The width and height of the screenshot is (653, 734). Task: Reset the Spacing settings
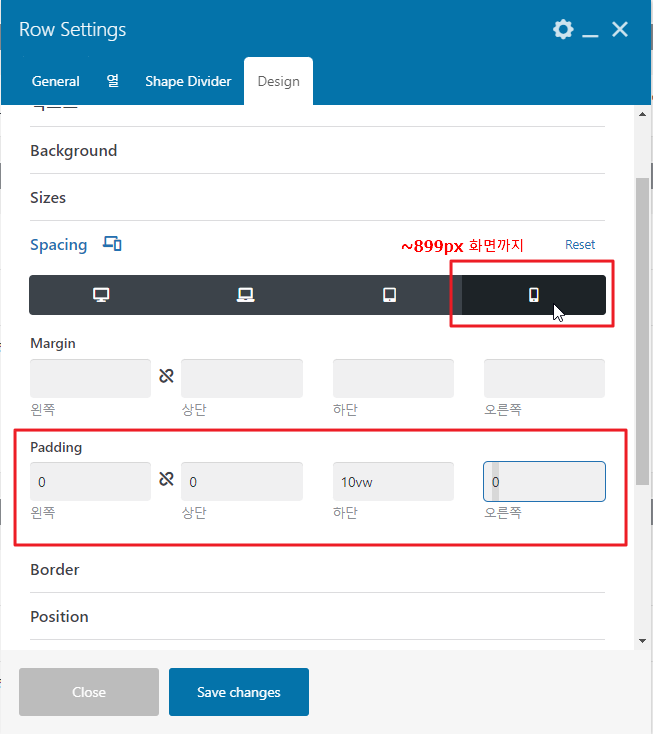pyautogui.click(x=580, y=244)
